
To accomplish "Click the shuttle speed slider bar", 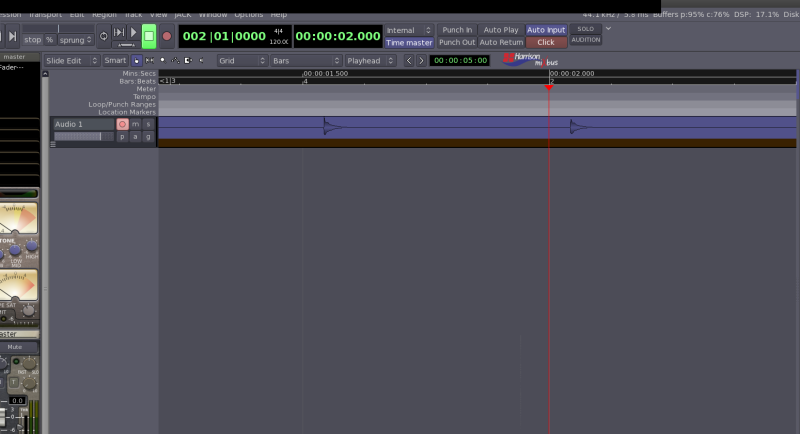I will tap(58, 29).
